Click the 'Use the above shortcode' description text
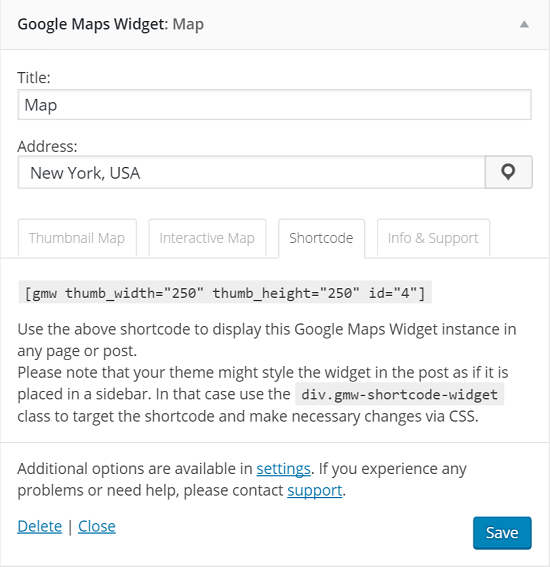Screen dimensions: 550x567 pos(267,340)
